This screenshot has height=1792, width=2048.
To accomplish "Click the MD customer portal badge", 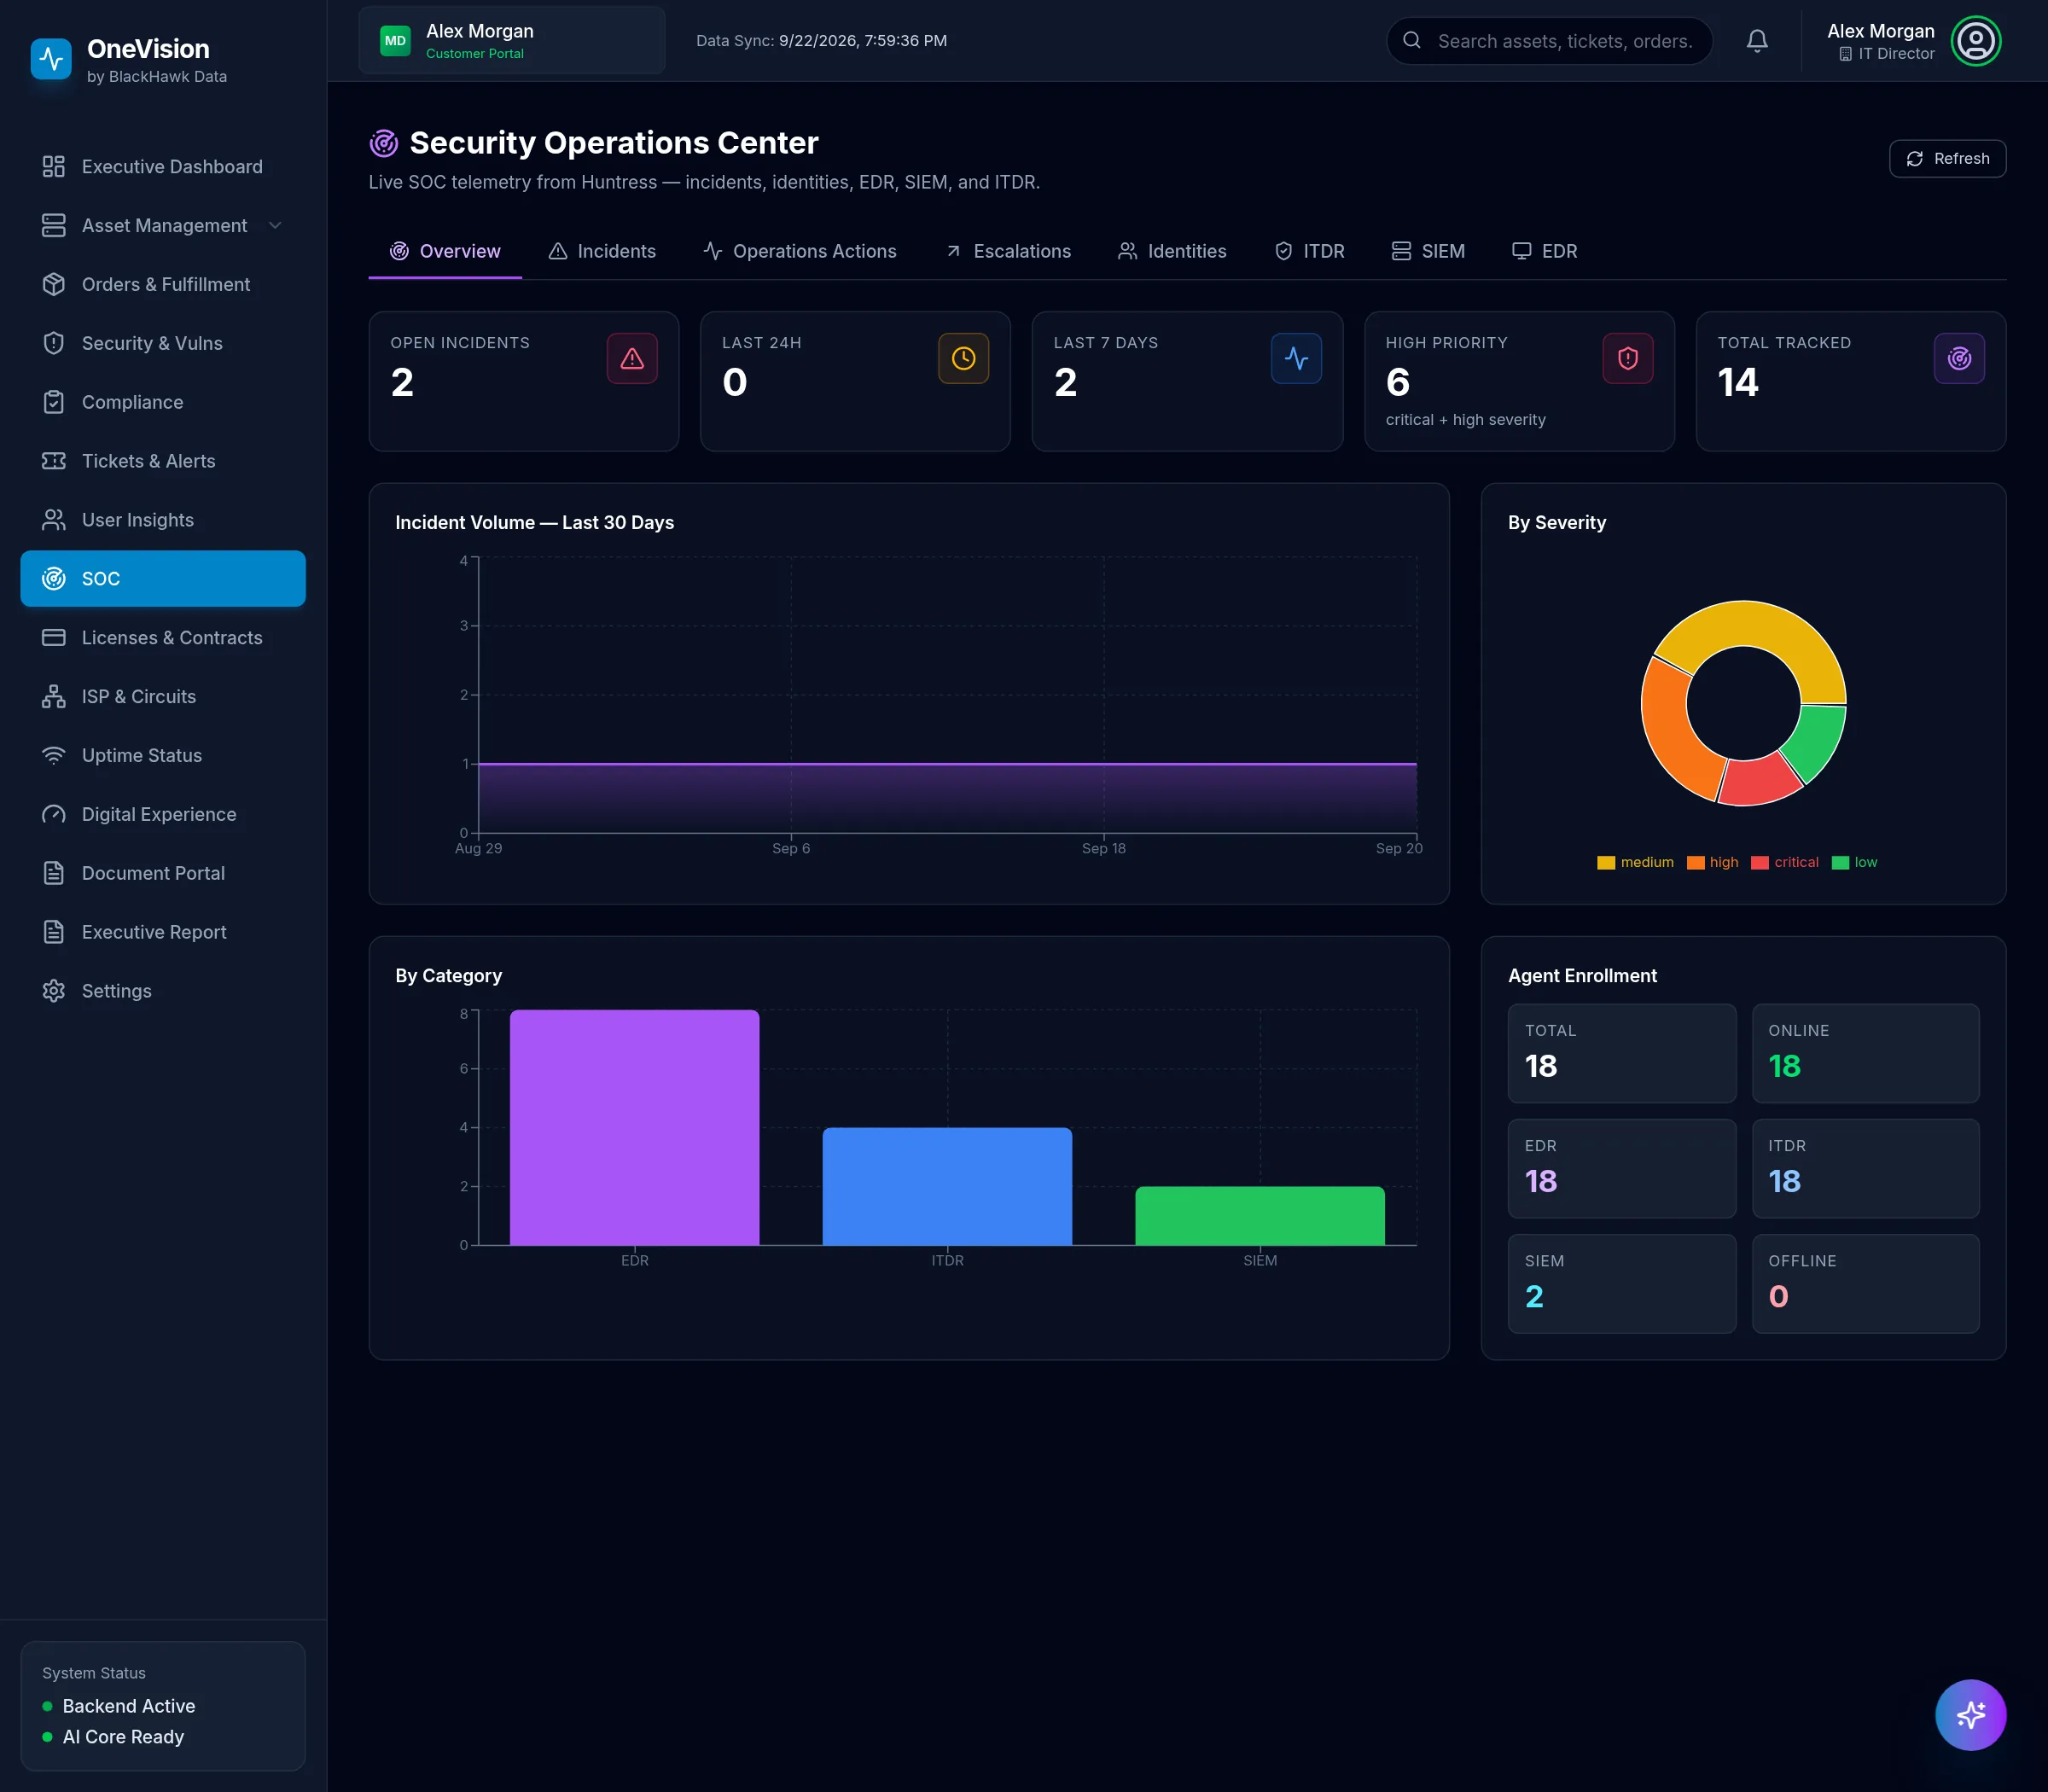I will coord(395,41).
